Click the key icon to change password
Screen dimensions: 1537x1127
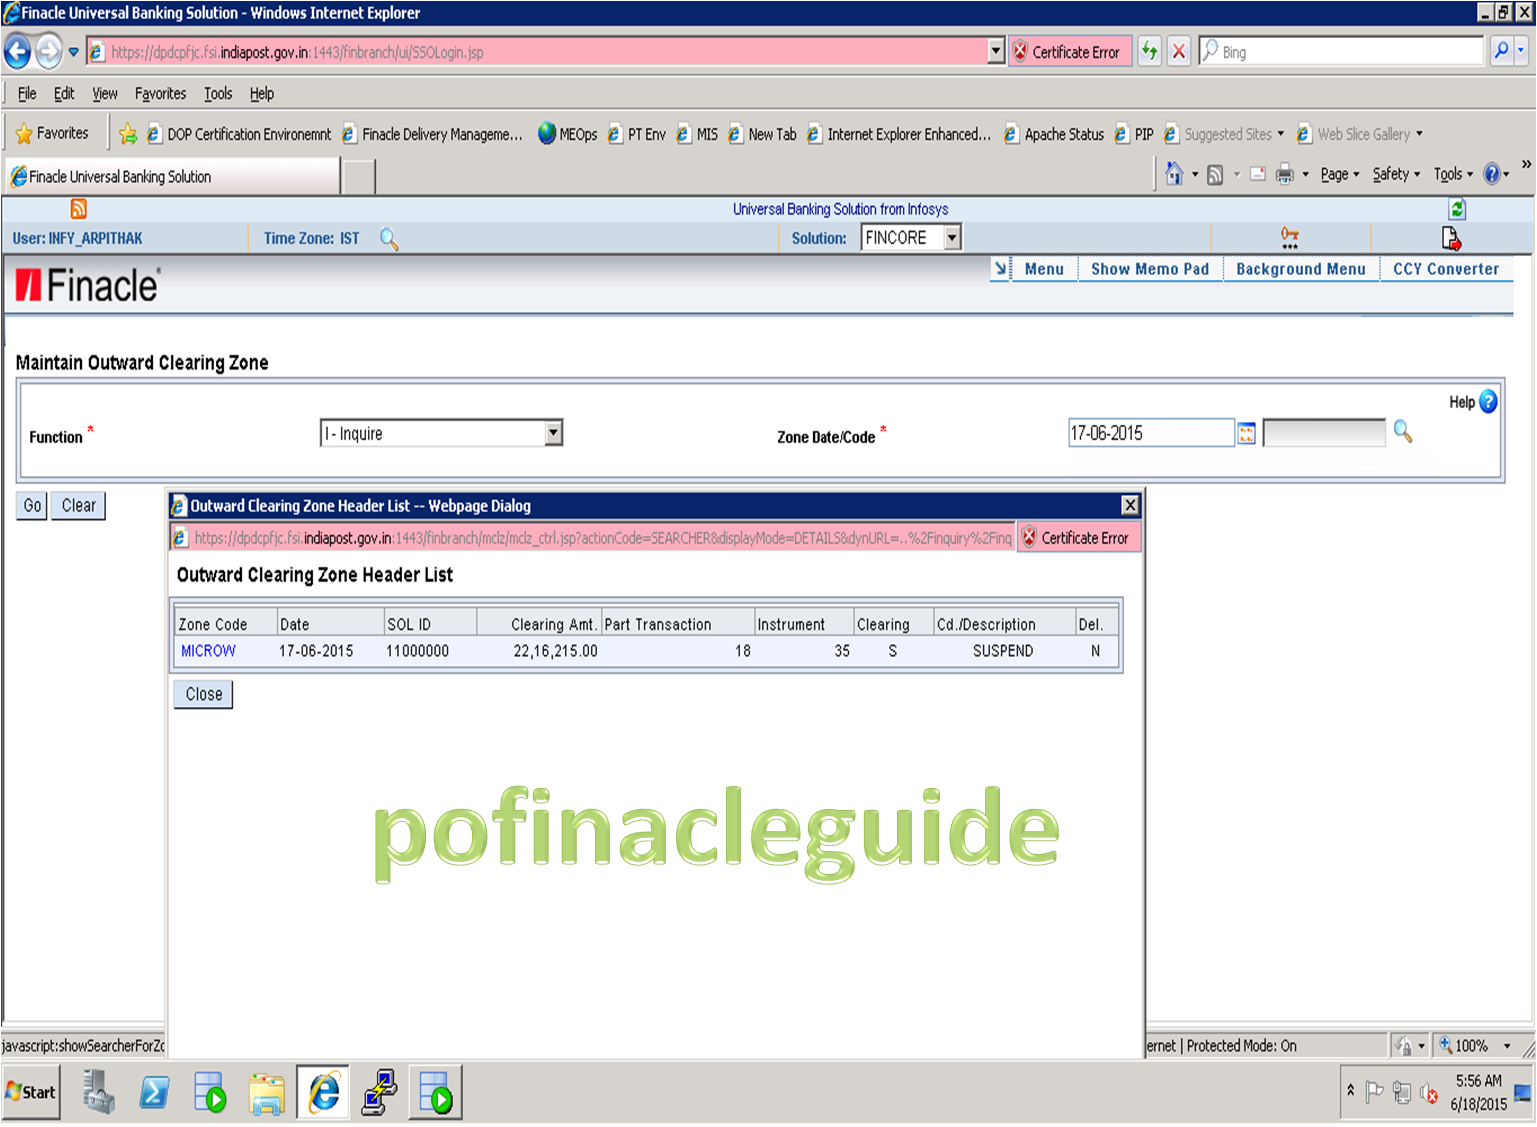pos(1289,237)
